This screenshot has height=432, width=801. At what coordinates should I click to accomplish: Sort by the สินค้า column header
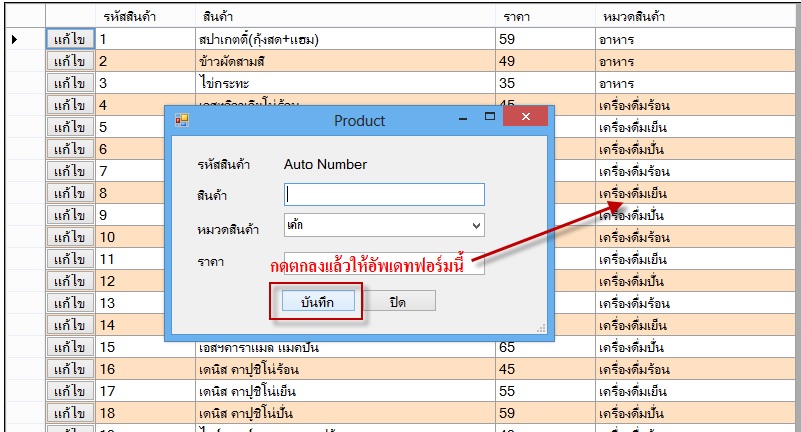345,16
